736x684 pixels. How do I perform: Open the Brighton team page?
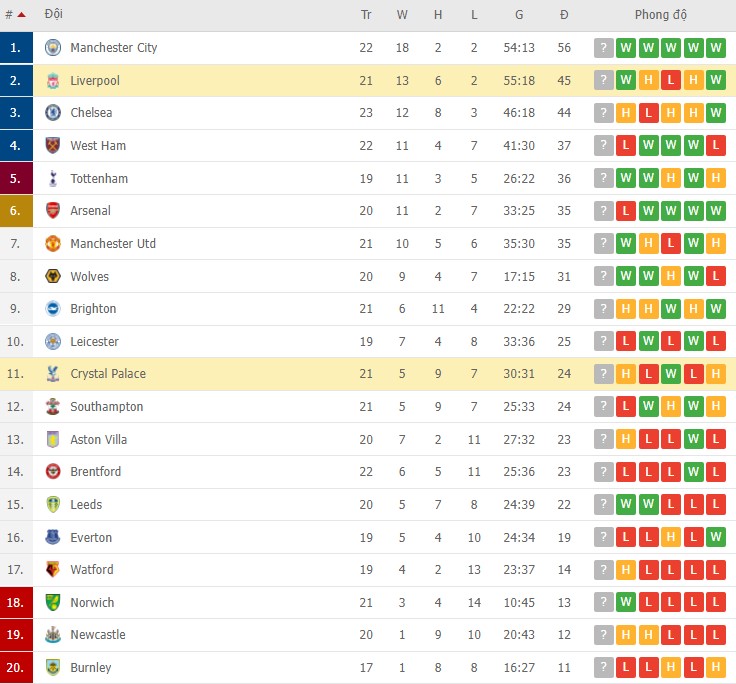(93, 309)
